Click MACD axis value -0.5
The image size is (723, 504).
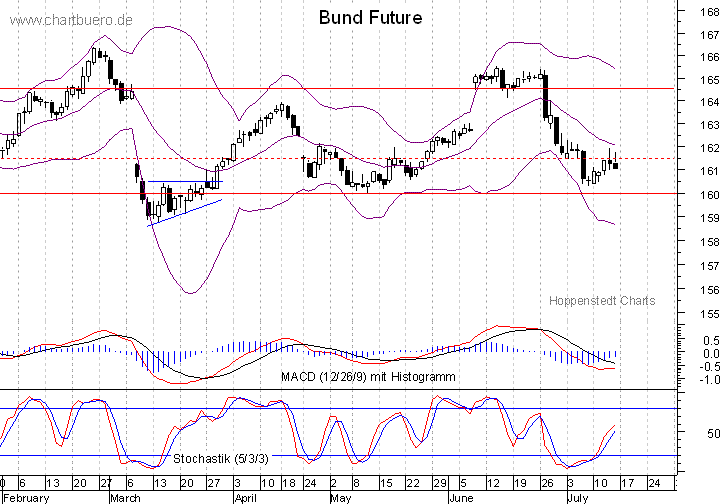(710, 367)
